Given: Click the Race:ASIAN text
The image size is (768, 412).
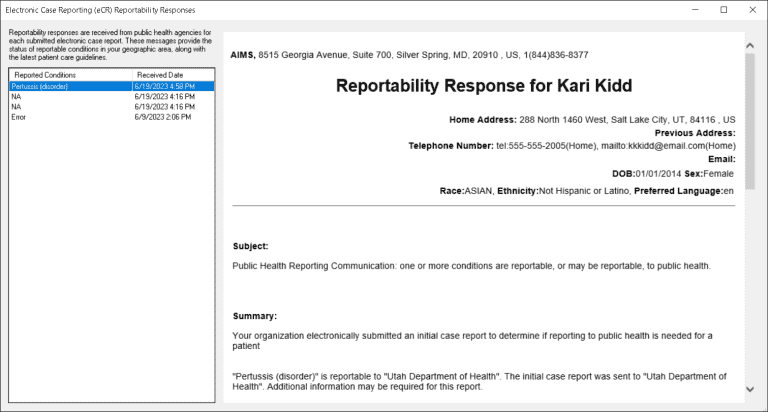Looking at the screenshot, I should (466, 191).
